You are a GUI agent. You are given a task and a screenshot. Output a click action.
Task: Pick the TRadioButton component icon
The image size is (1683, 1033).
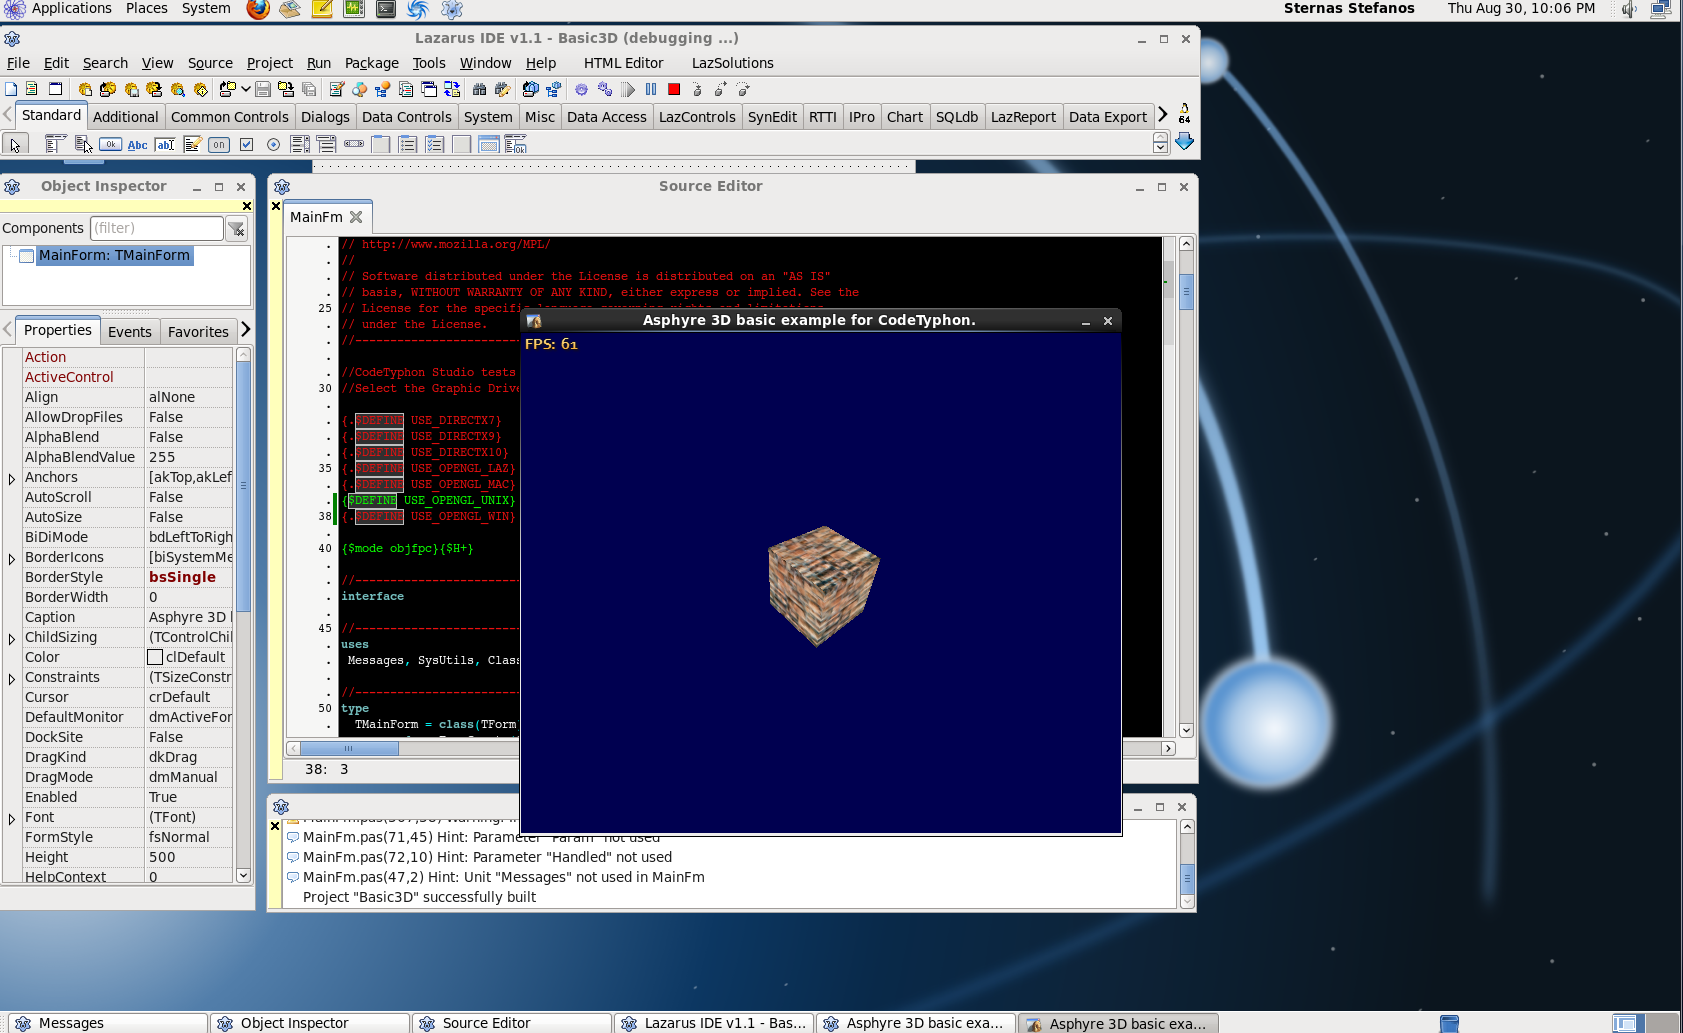pos(273,144)
